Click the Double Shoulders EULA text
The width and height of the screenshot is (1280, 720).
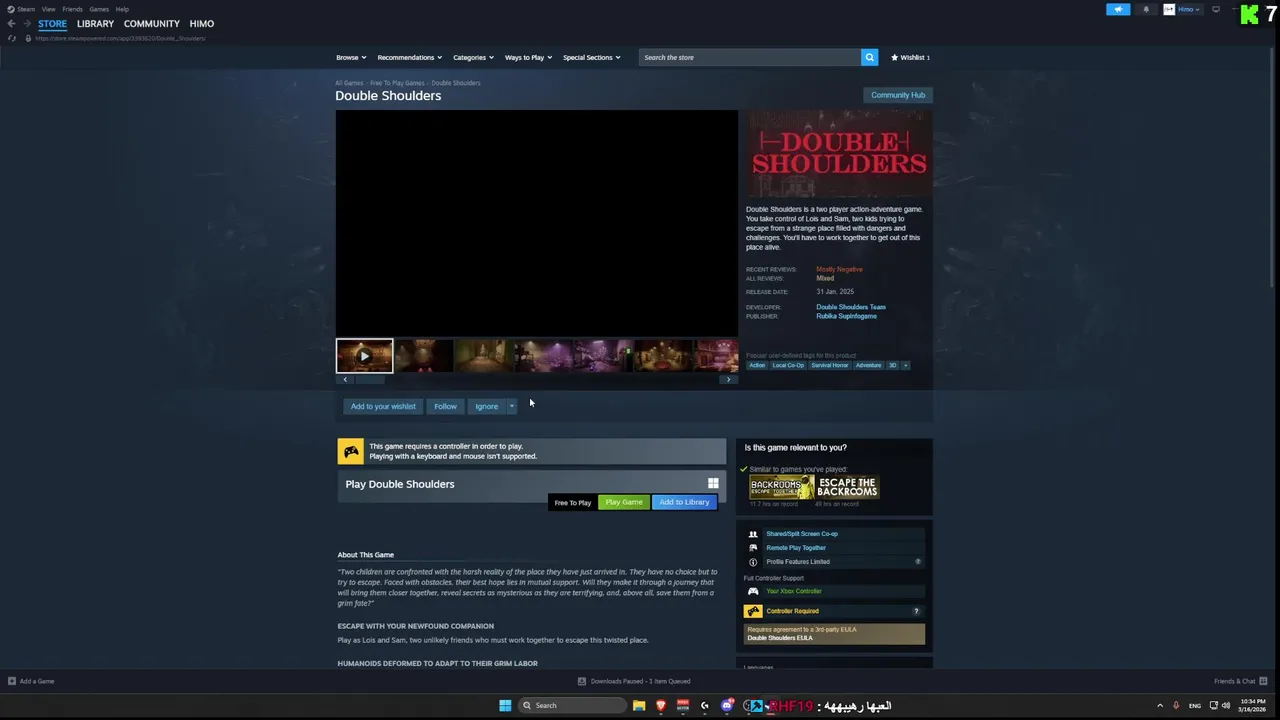click(x=780, y=638)
